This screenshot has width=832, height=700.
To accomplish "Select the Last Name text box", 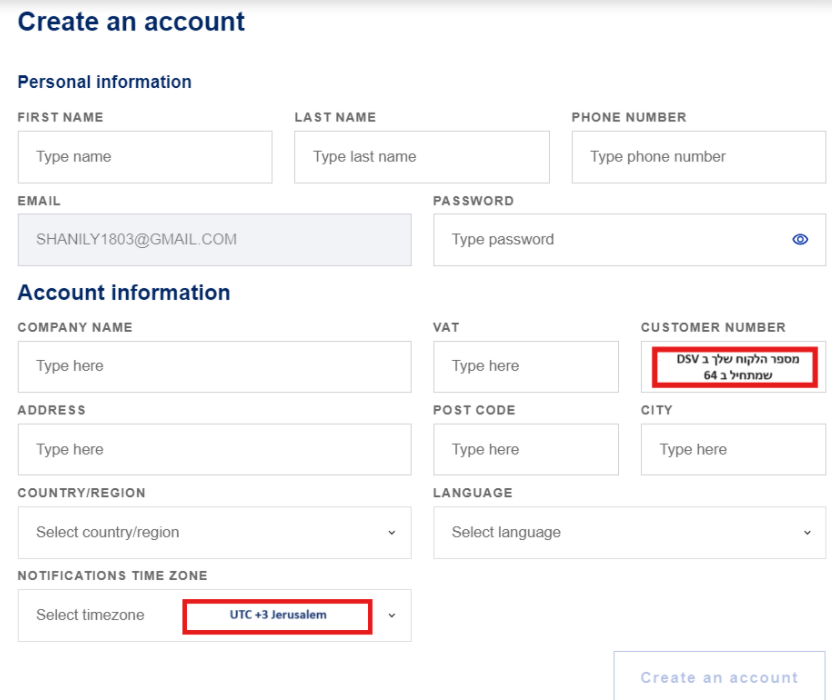I will pos(422,157).
